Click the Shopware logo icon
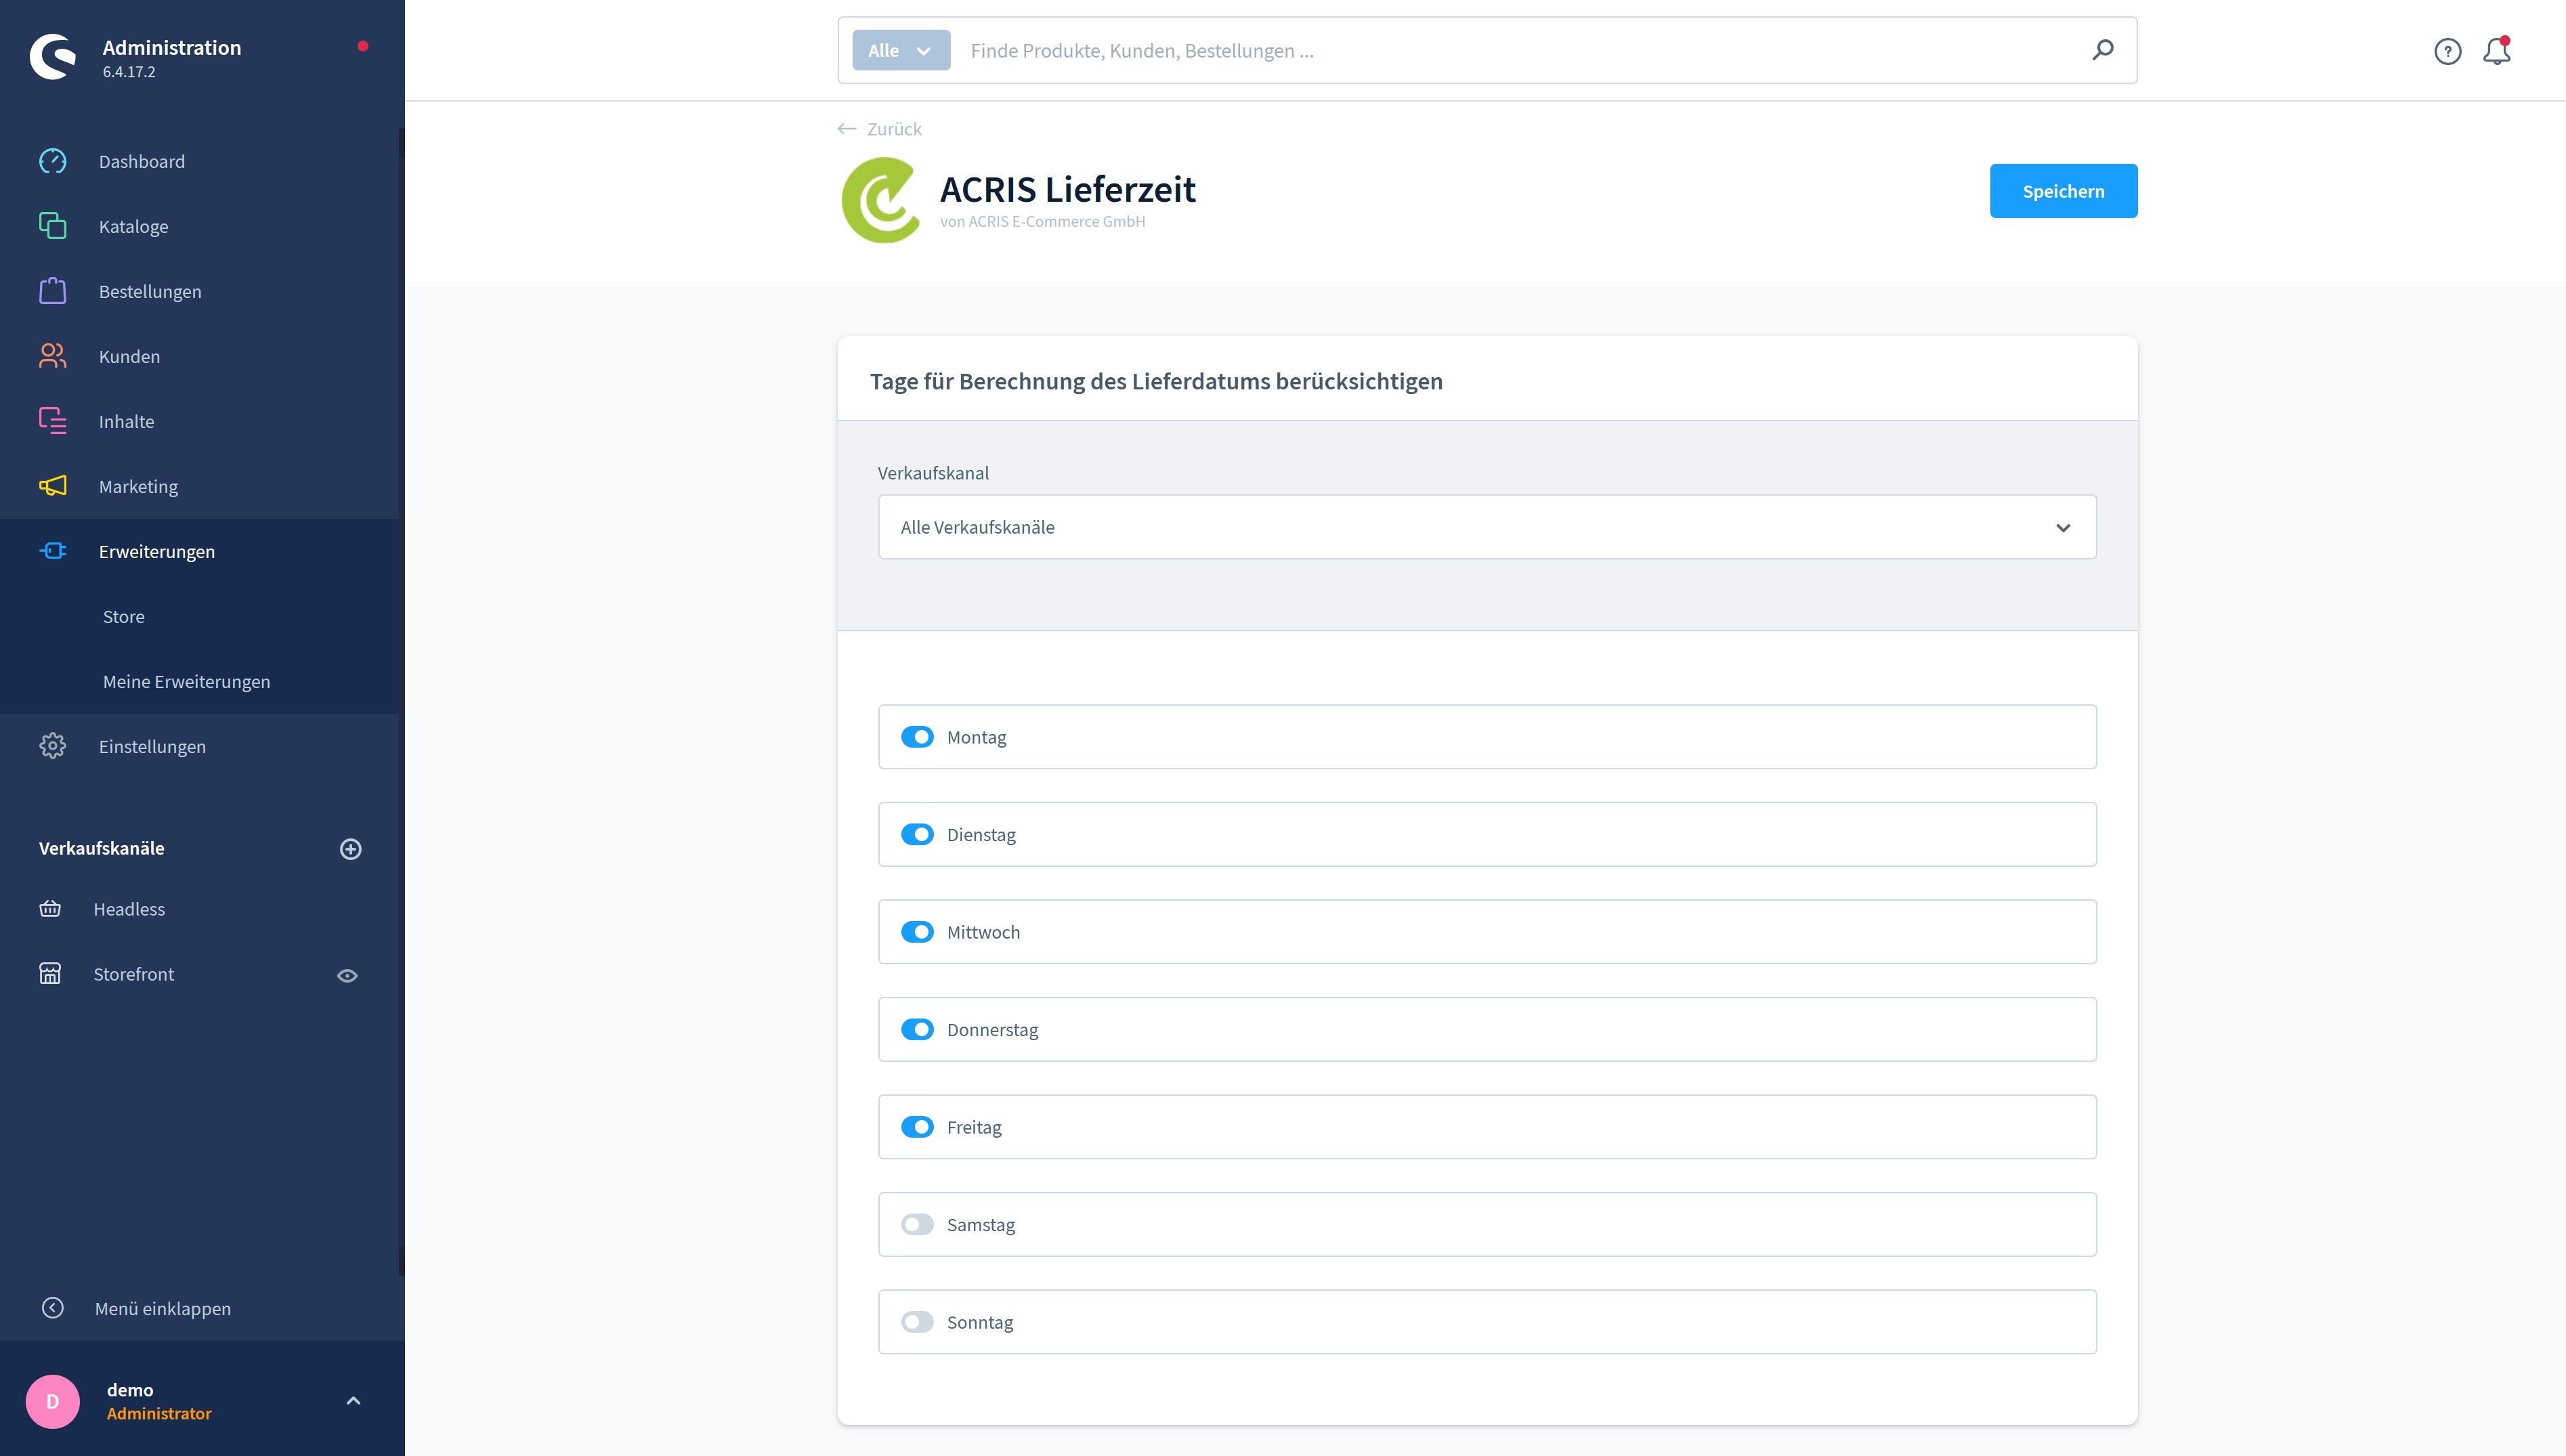Viewport: 2566px width, 1456px height. pyautogui.click(x=52, y=56)
